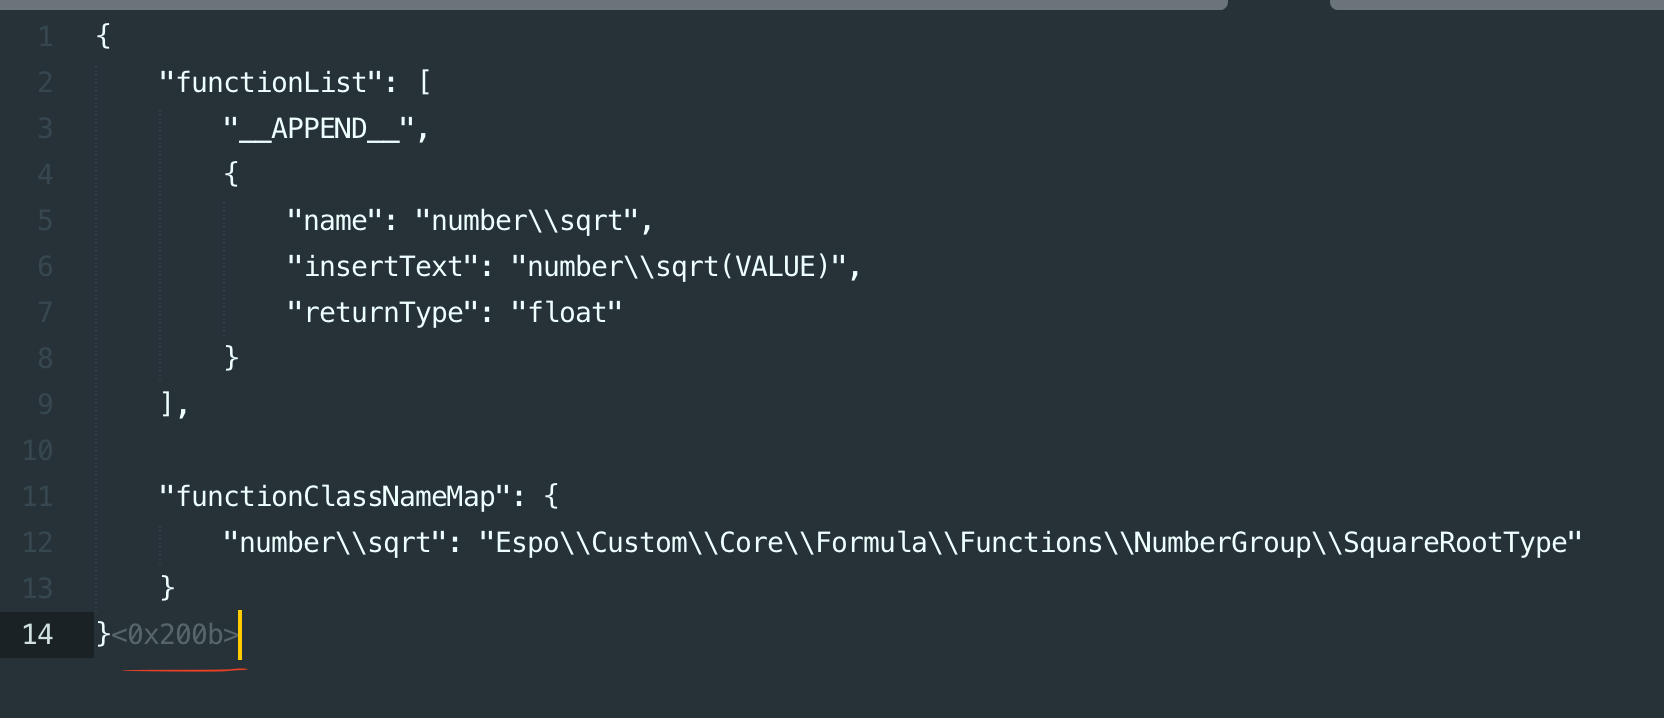Click line number 14 in the gutter
The width and height of the screenshot is (1664, 718).
[x=37, y=634]
